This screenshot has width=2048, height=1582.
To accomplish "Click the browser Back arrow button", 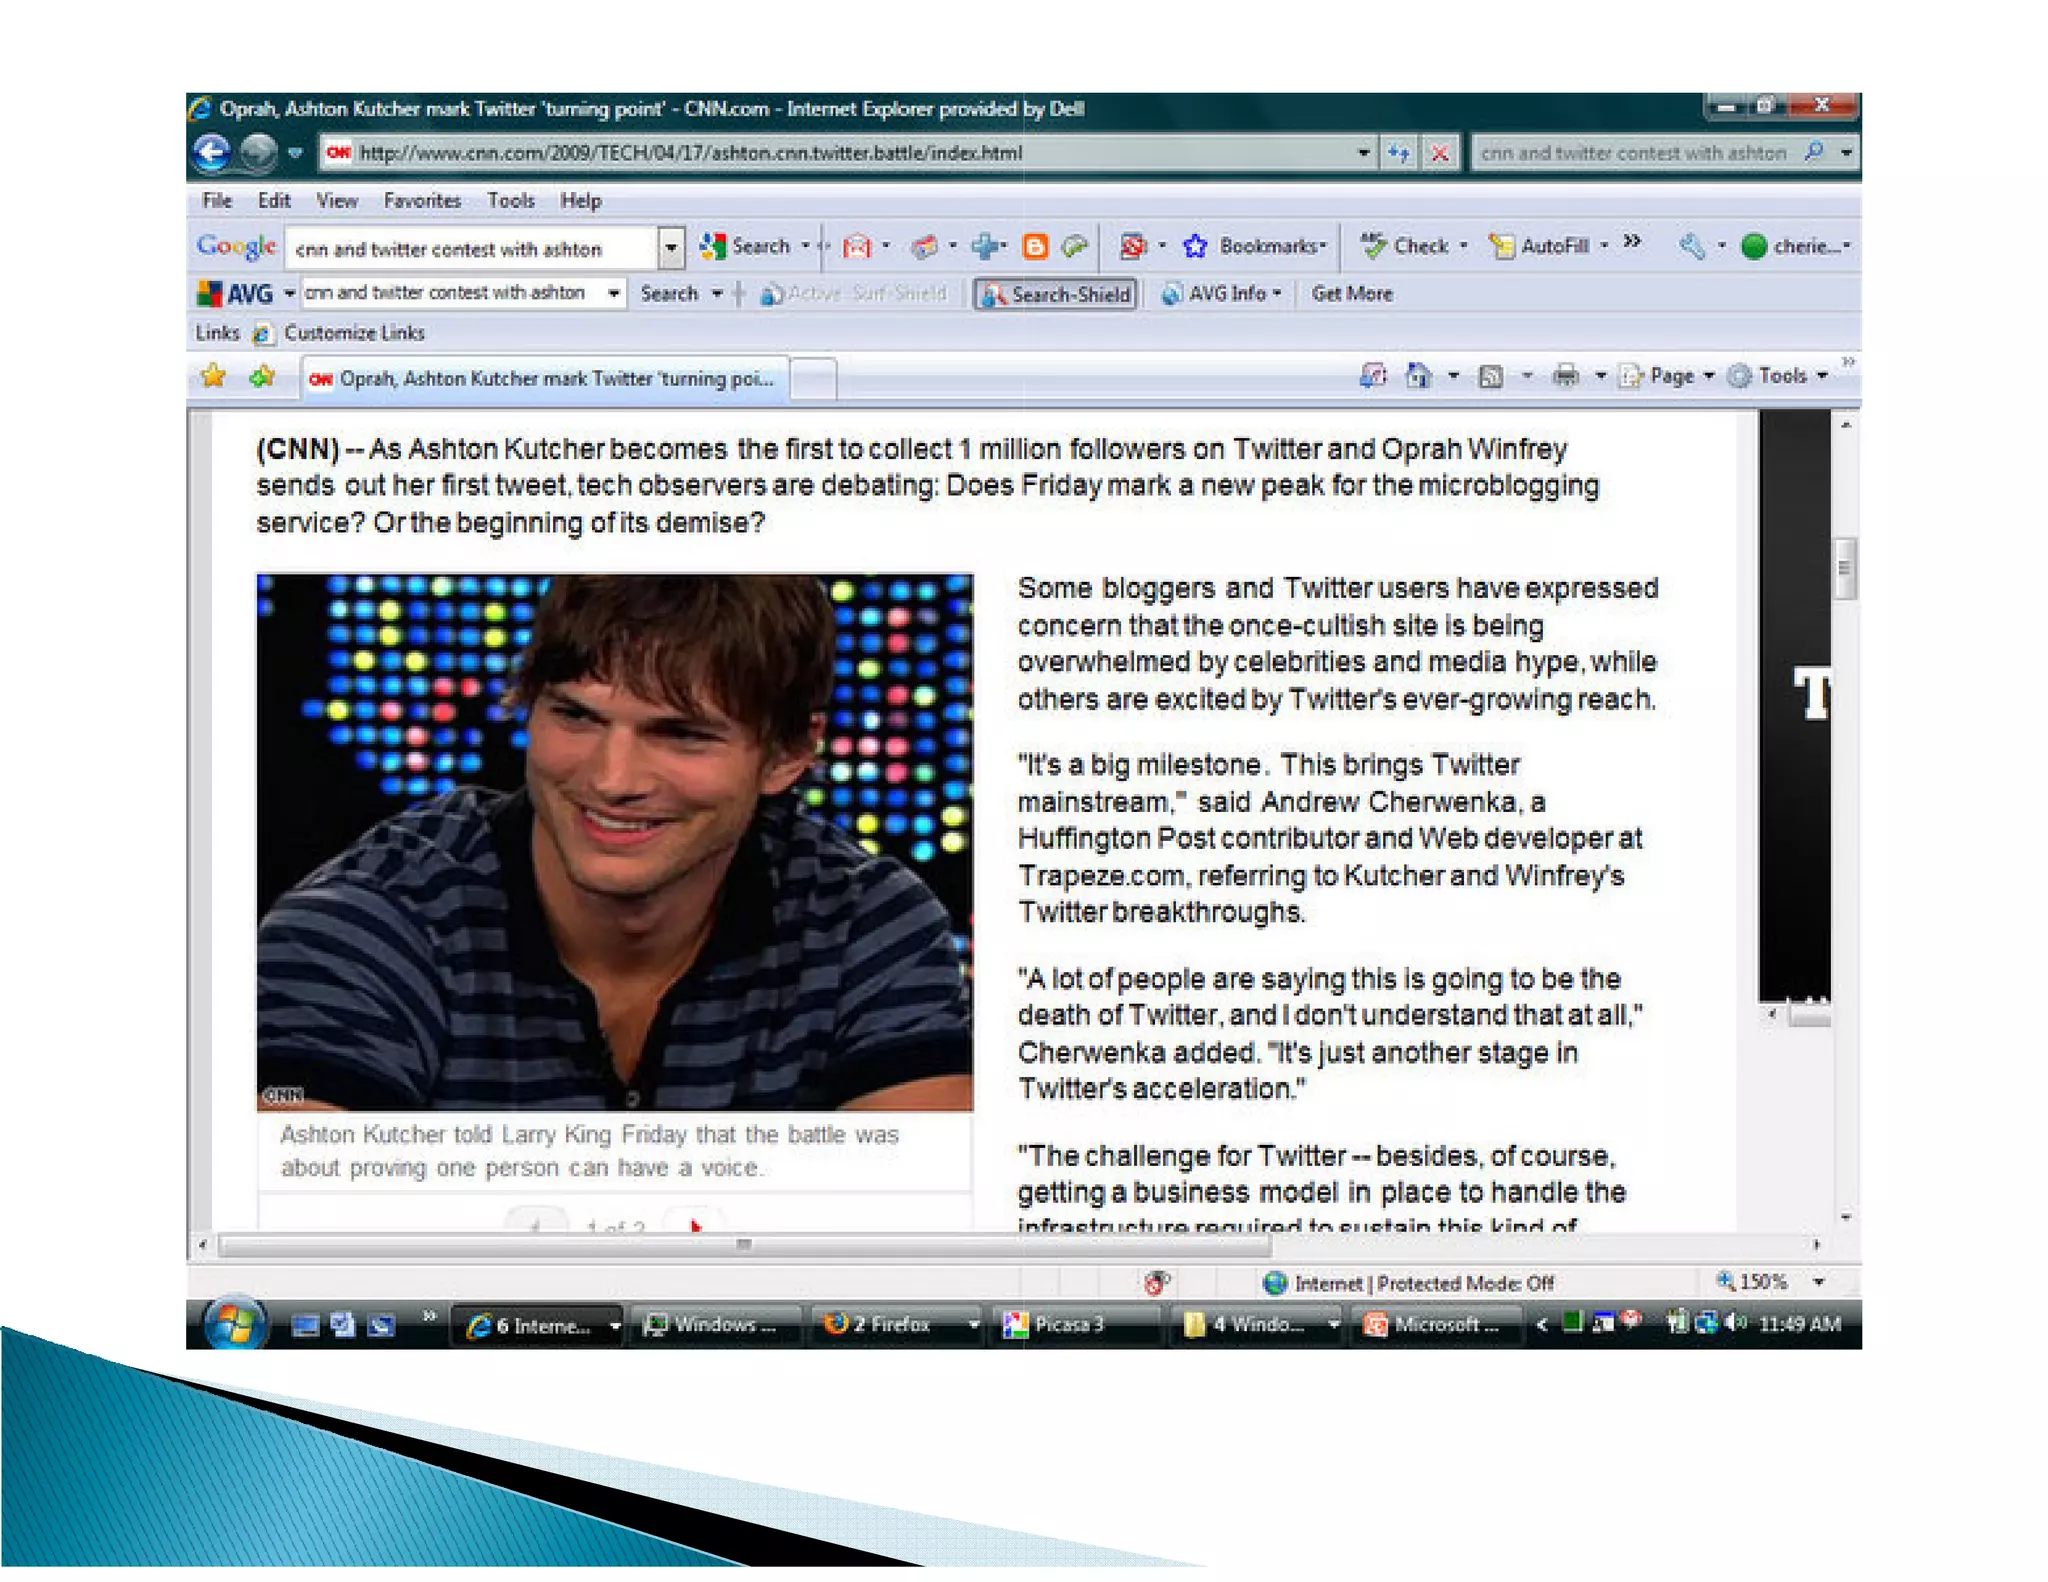I will pos(212,152).
